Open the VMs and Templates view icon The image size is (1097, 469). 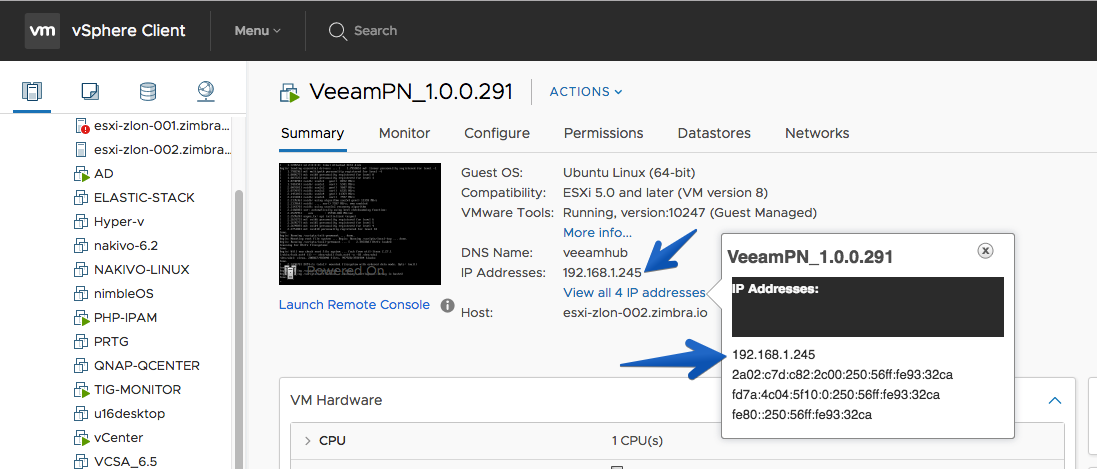[x=90, y=91]
